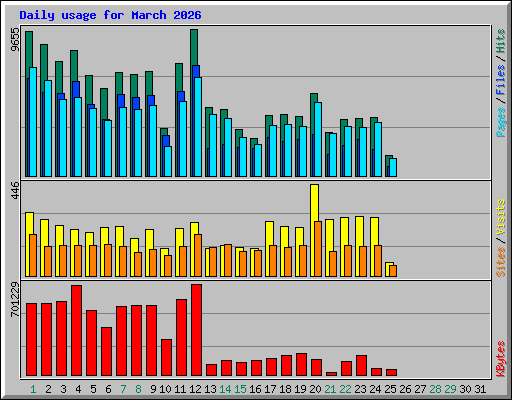Screen dimensions: 512x400
Task: Select day 31 on the date axis
Action: pos(480,389)
